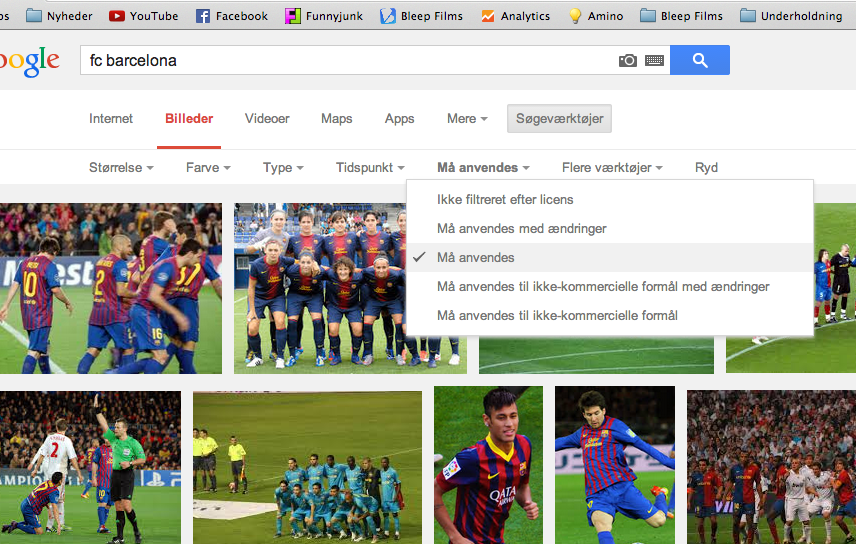Click the blue magnifier search button
856x544 pixels.
tap(700, 60)
